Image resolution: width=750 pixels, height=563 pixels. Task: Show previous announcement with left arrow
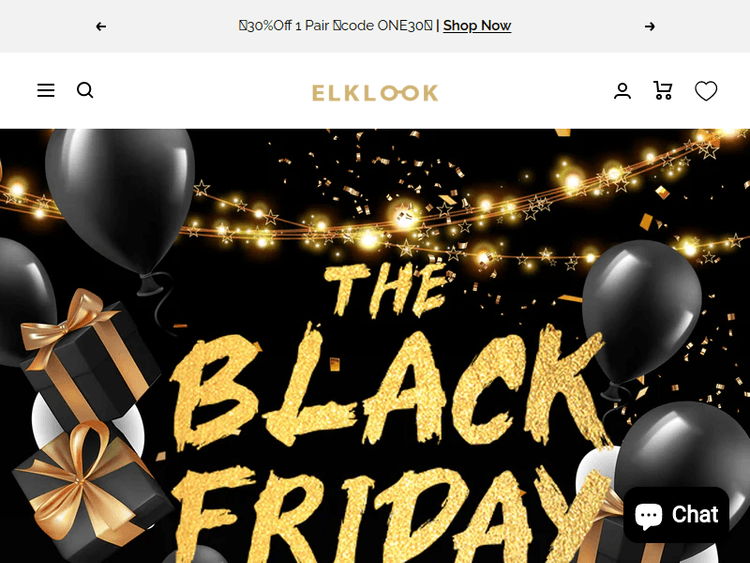tap(101, 26)
